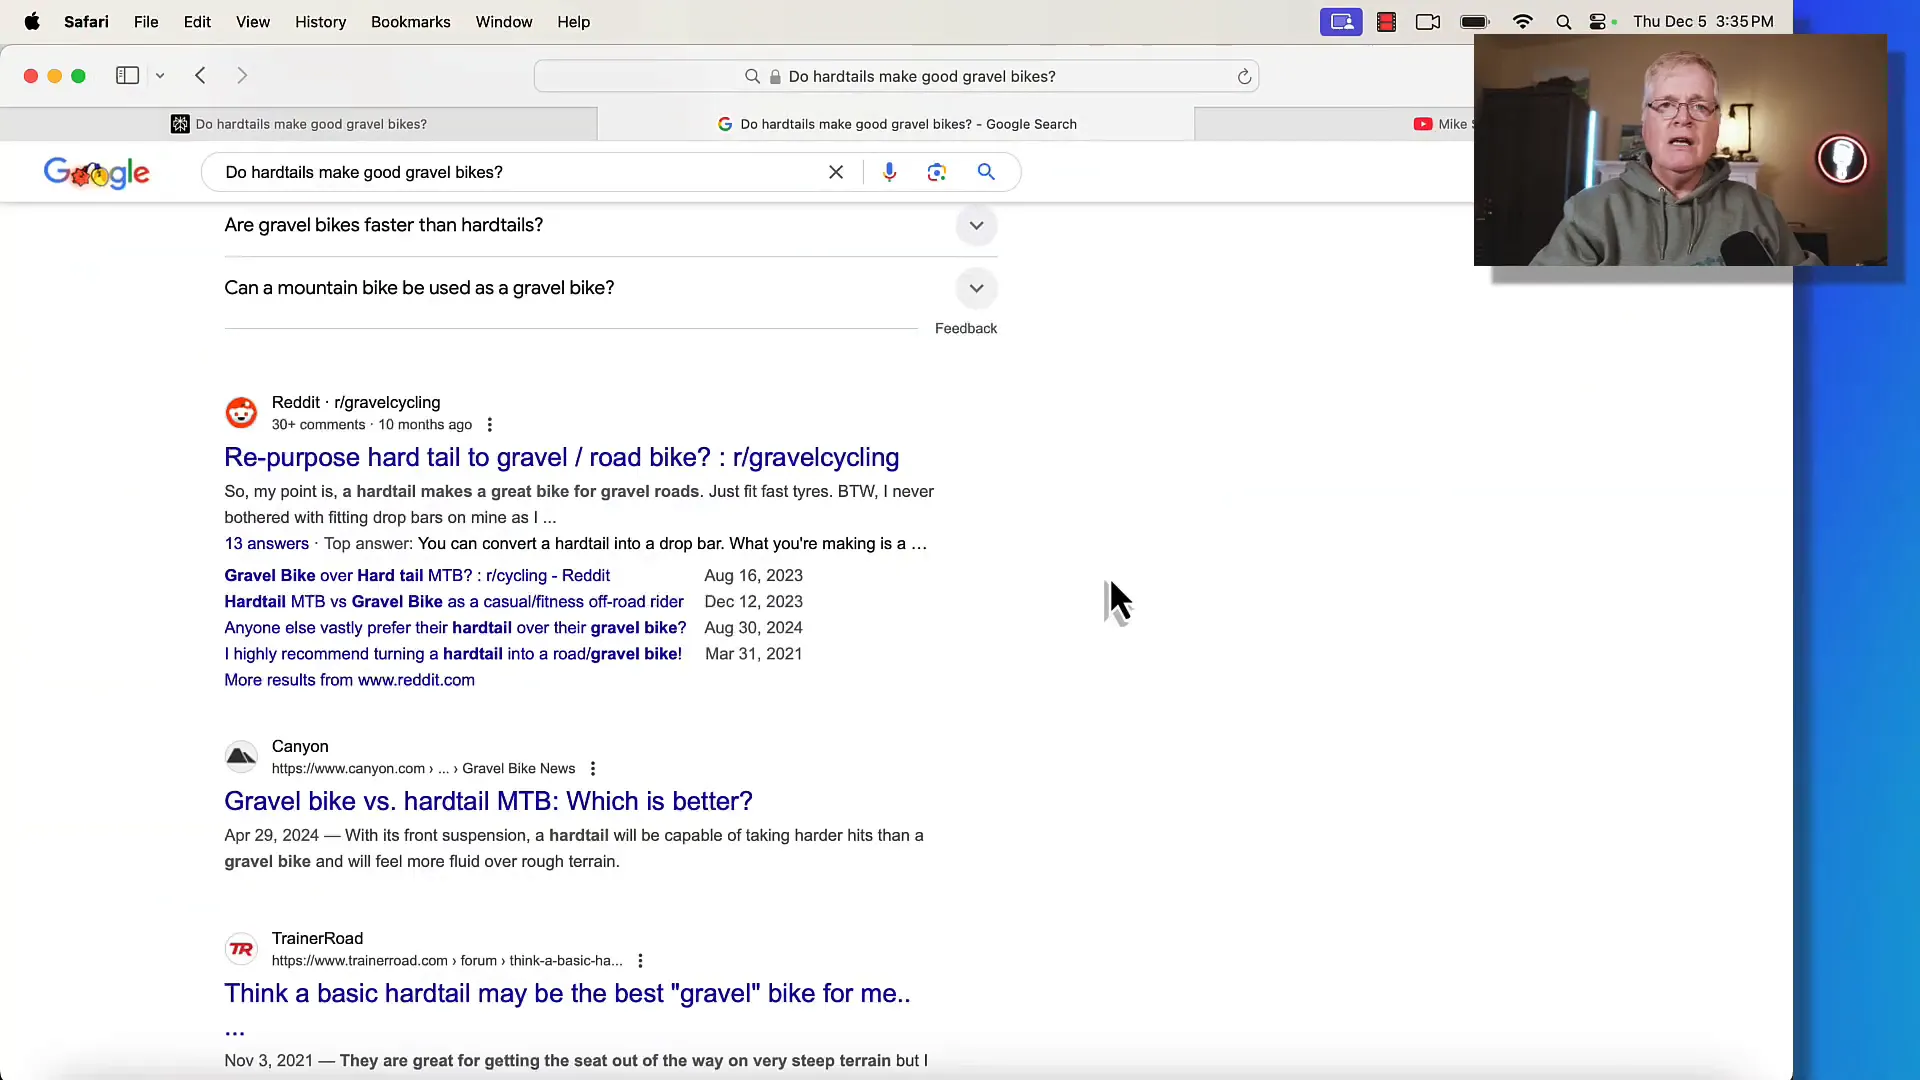This screenshot has width=1920, height=1080.
Task: Open the File menu
Action: tap(146, 21)
